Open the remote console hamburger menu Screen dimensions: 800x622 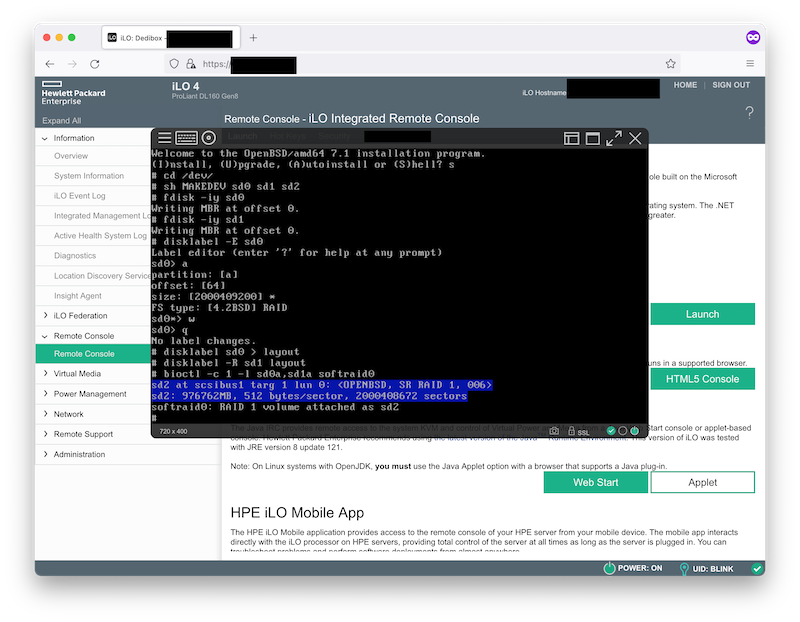(x=164, y=138)
